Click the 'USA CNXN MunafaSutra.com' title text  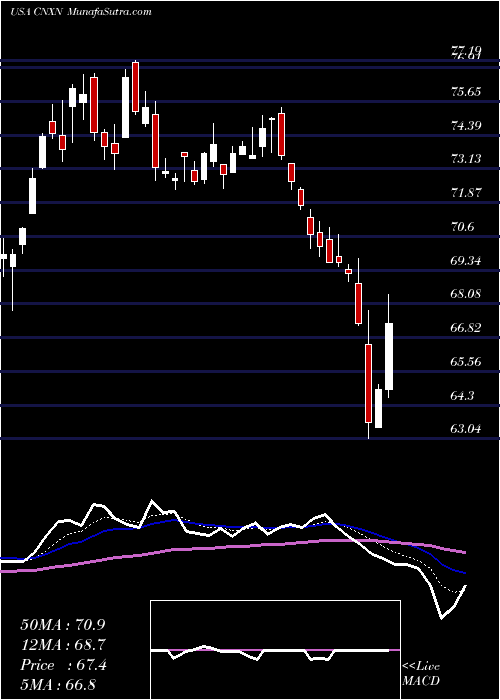pyautogui.click(x=80, y=12)
